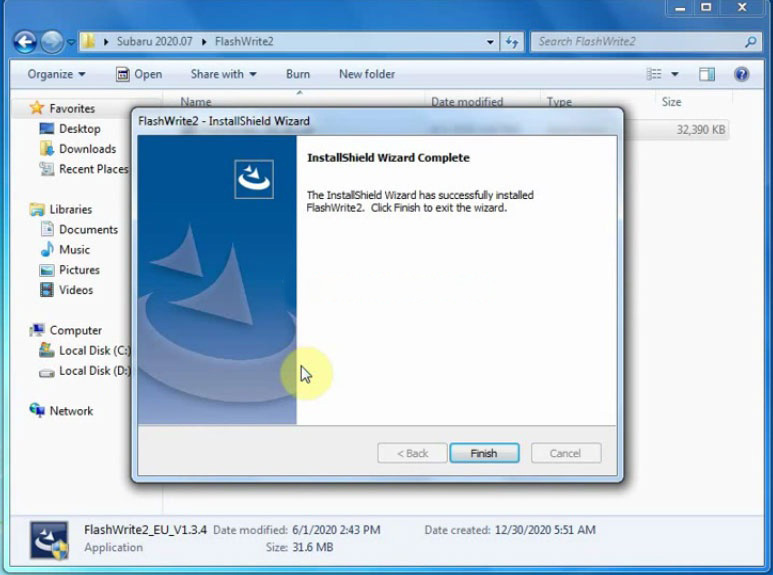Image resolution: width=773 pixels, height=575 pixels.
Task: Select Libraries in the navigation pane
Action: coord(70,209)
